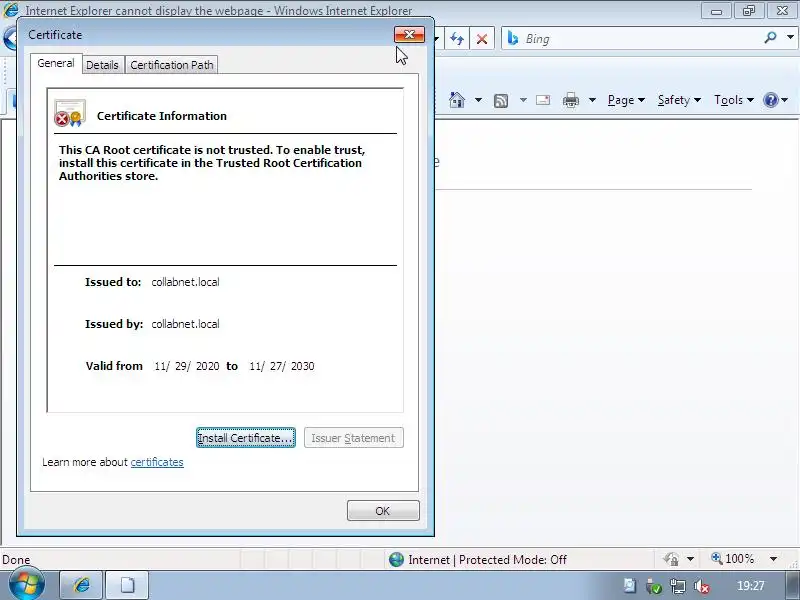Expand the feeds dropdown arrow
Image resolution: width=800 pixels, height=600 pixels.
(x=523, y=100)
